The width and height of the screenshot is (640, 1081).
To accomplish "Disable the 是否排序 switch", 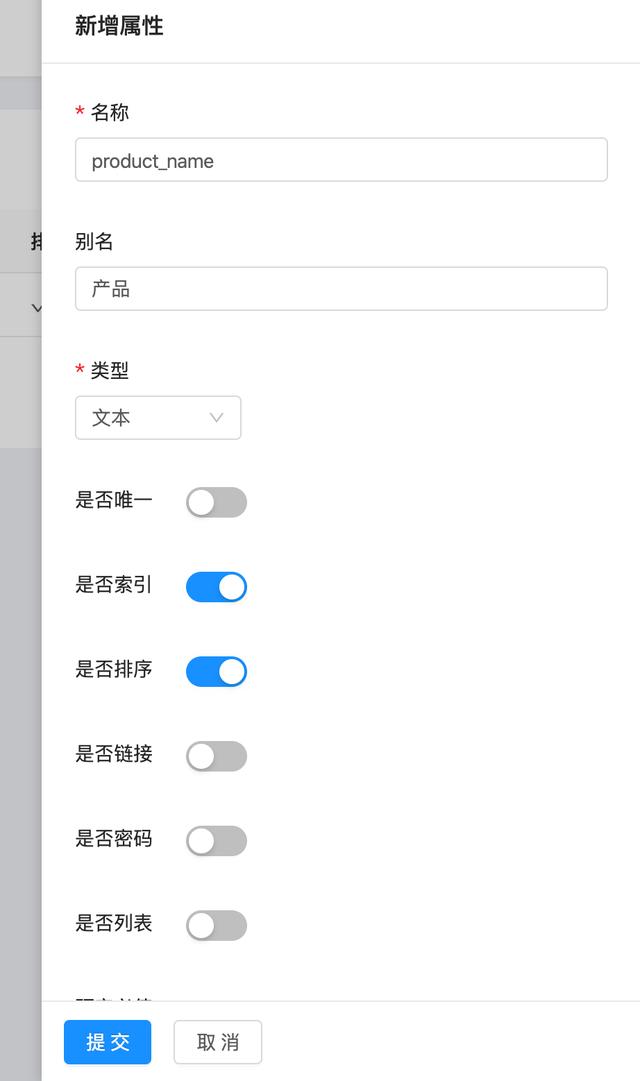I will 216,671.
